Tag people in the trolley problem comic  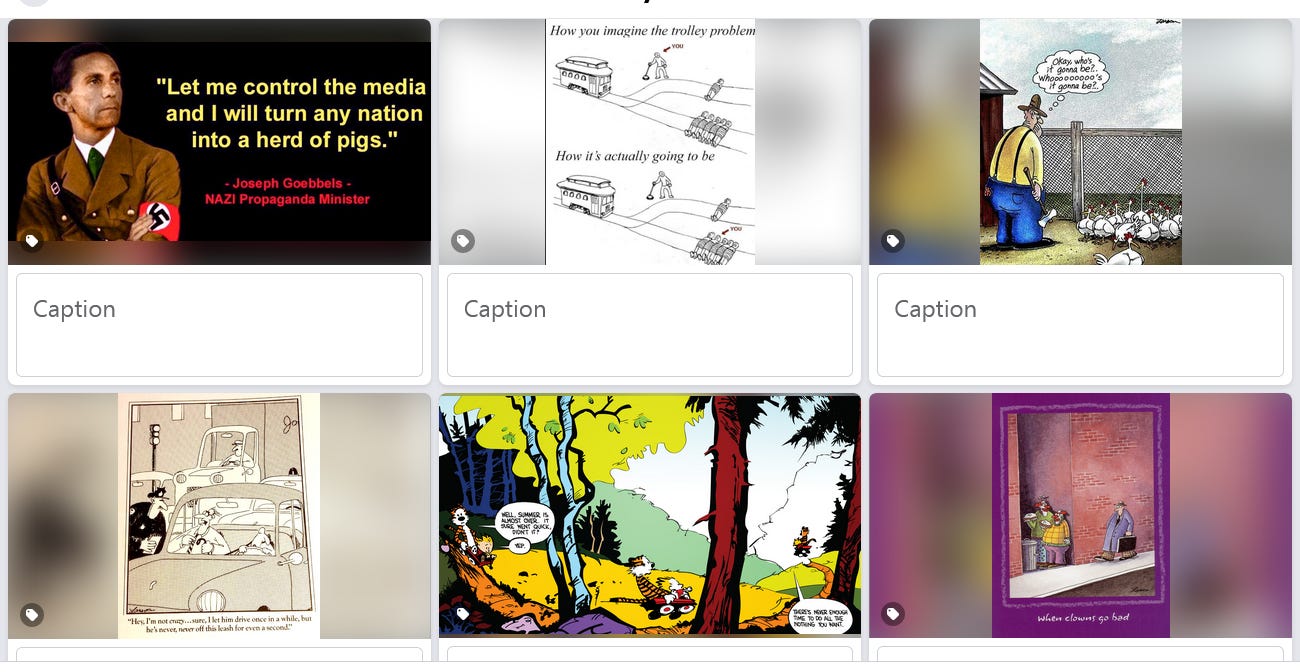click(x=462, y=241)
